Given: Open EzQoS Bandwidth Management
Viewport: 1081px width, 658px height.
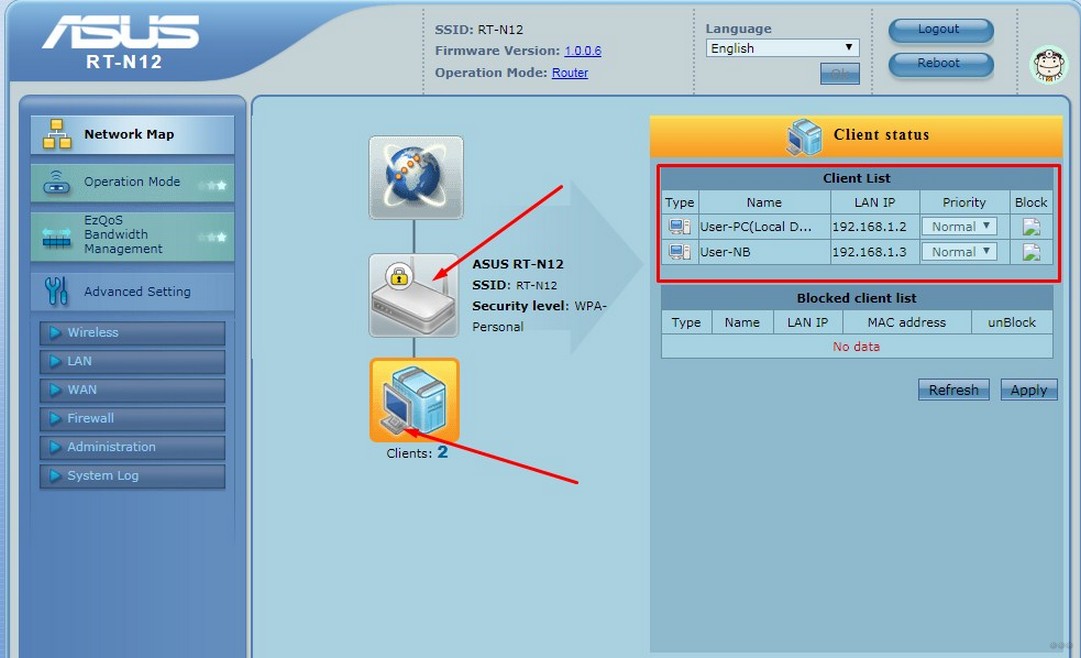Looking at the screenshot, I should point(132,235).
